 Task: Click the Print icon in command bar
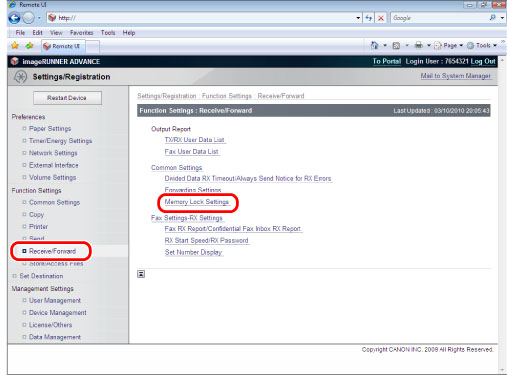click(419, 45)
